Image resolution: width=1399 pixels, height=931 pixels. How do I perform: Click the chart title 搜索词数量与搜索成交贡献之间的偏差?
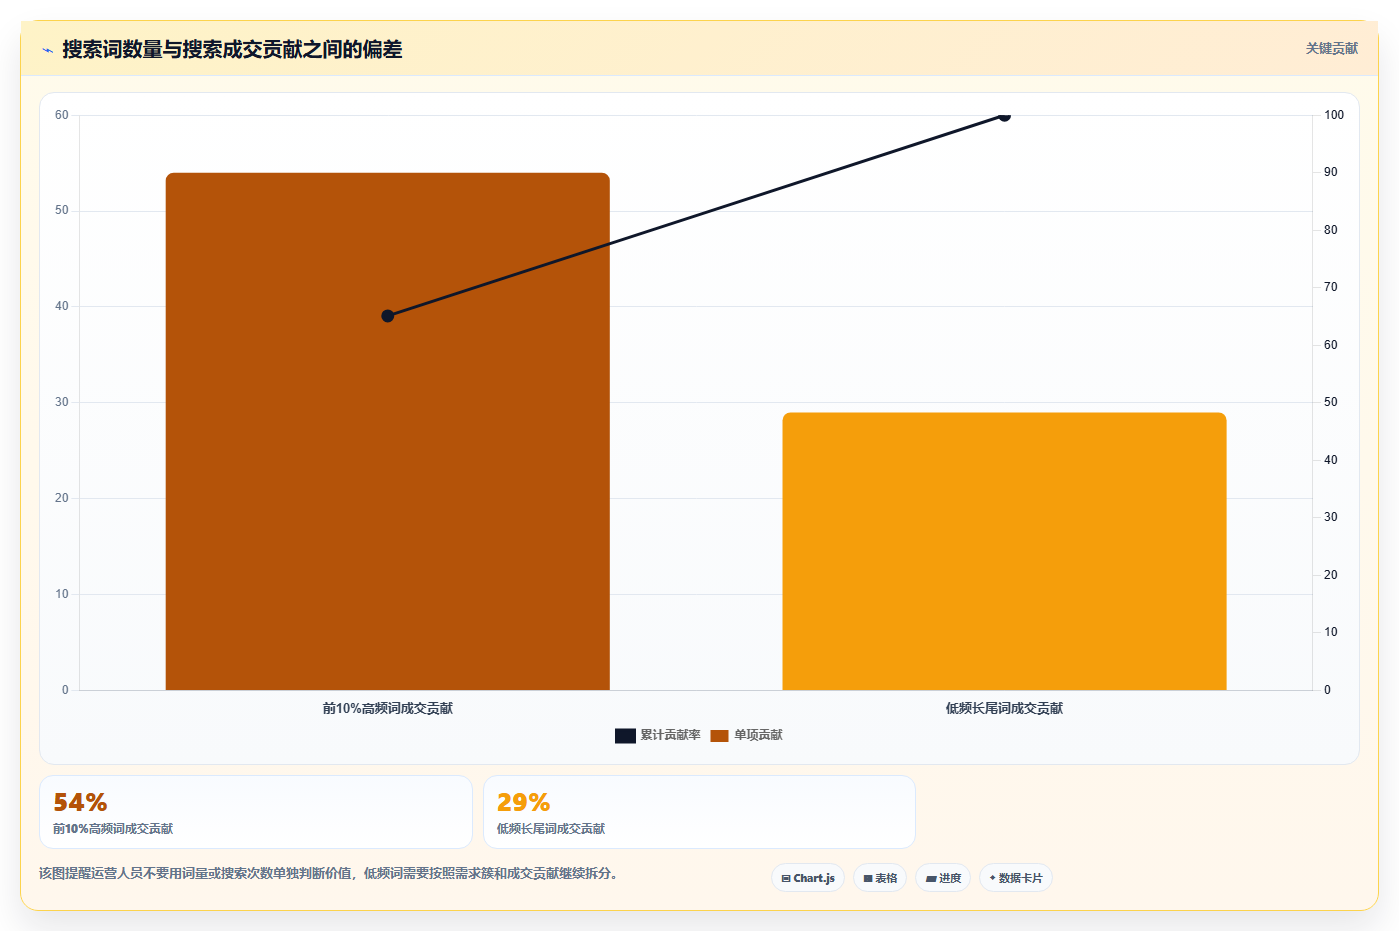[x=232, y=49]
